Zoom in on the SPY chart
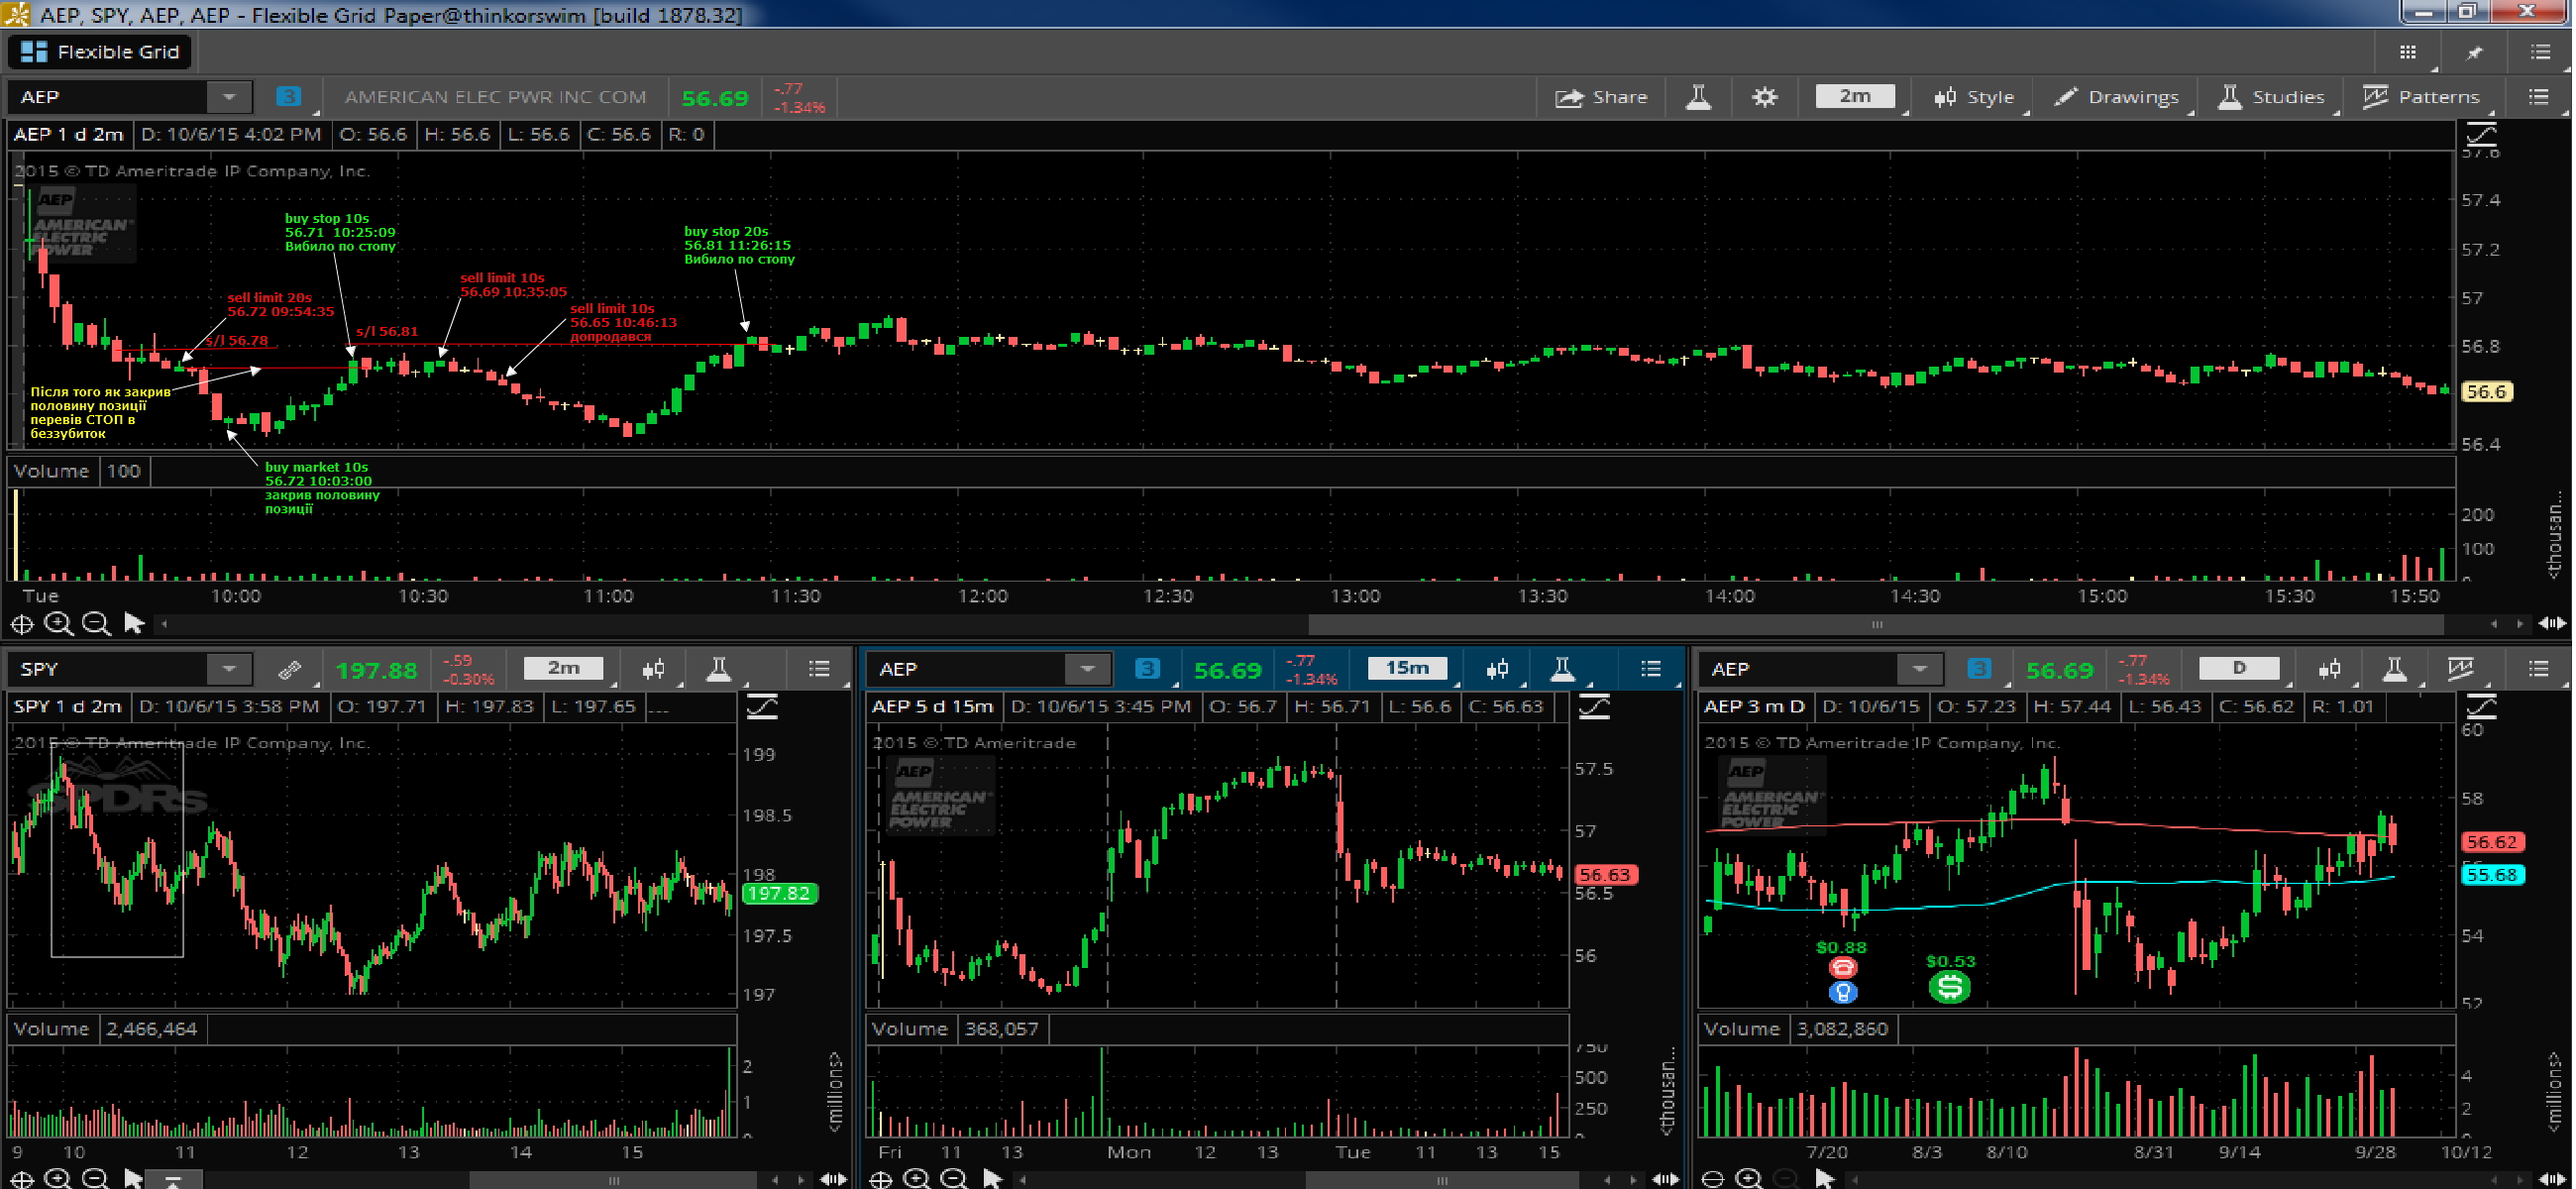The image size is (2576, 1189). [x=59, y=1178]
